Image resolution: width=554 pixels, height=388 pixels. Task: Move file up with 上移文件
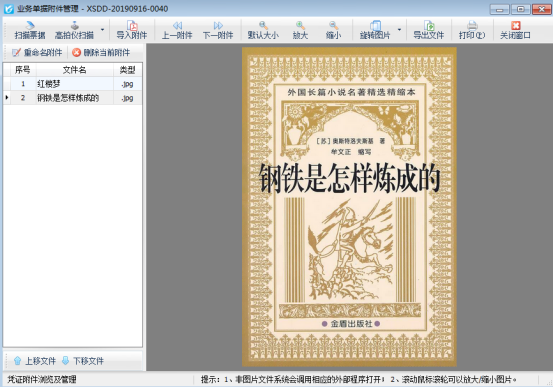(35, 361)
